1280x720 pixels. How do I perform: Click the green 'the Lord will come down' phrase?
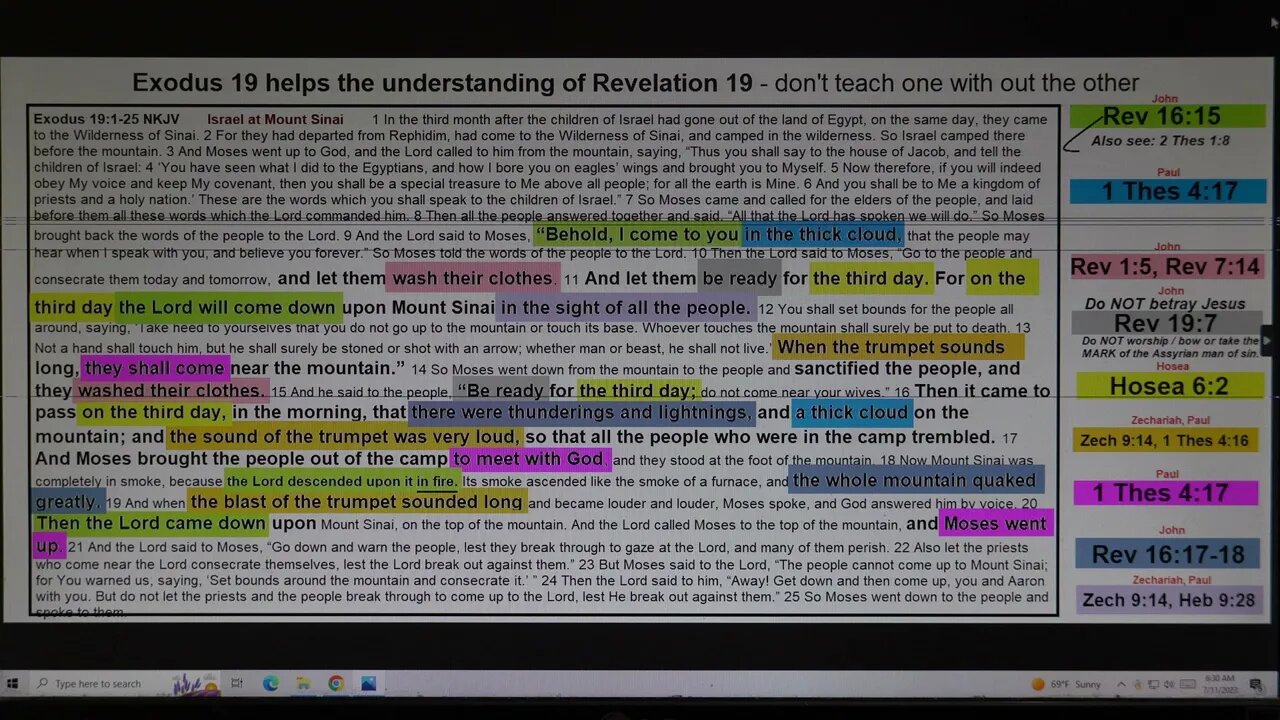tap(229, 307)
